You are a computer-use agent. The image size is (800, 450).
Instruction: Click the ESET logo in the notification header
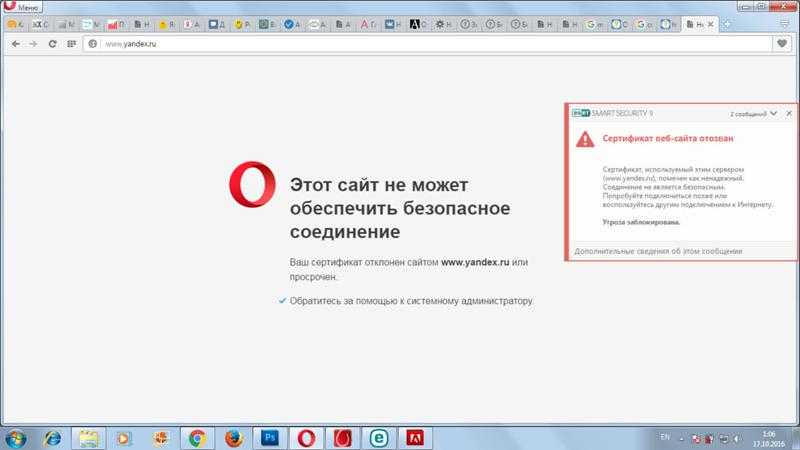pos(581,113)
